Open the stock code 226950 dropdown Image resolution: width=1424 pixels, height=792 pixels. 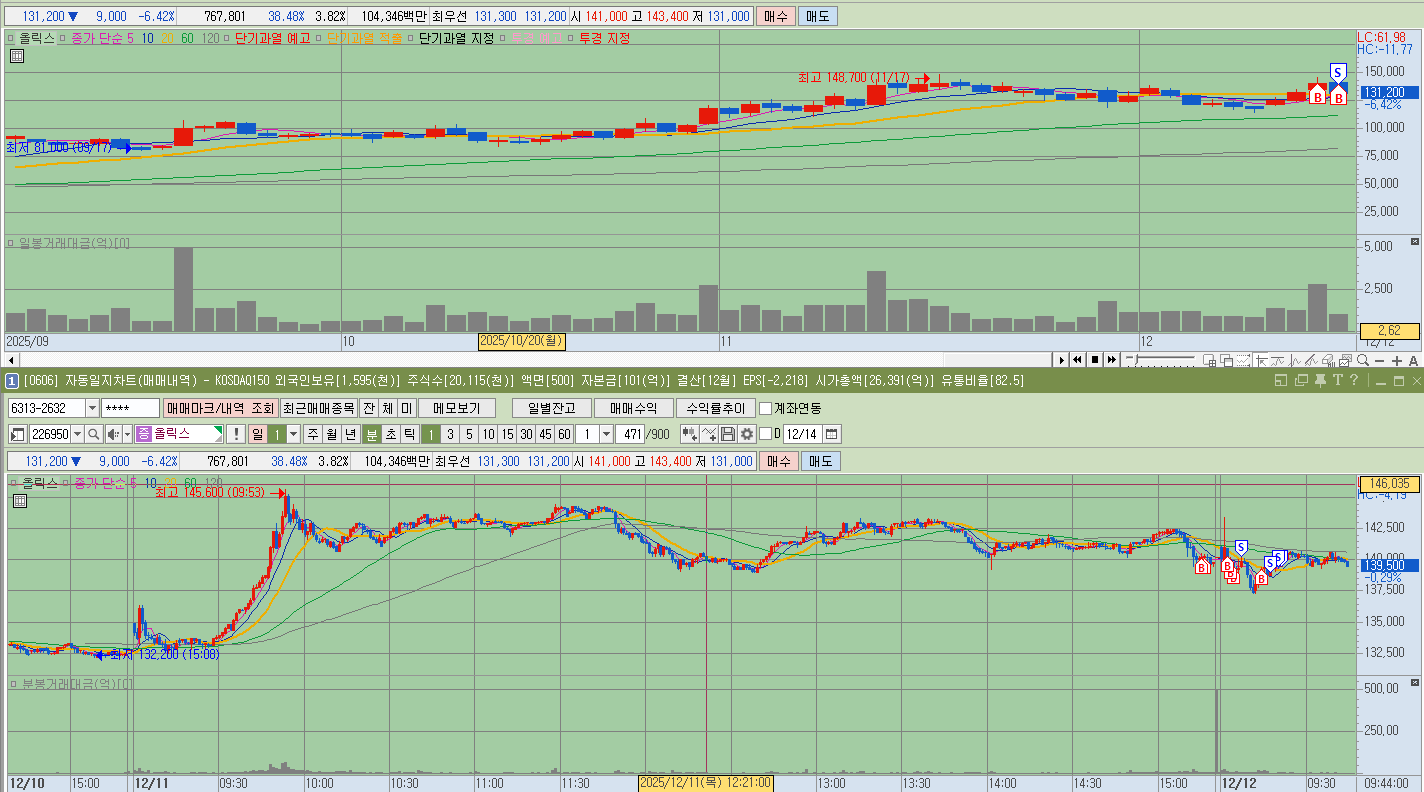tap(77, 434)
